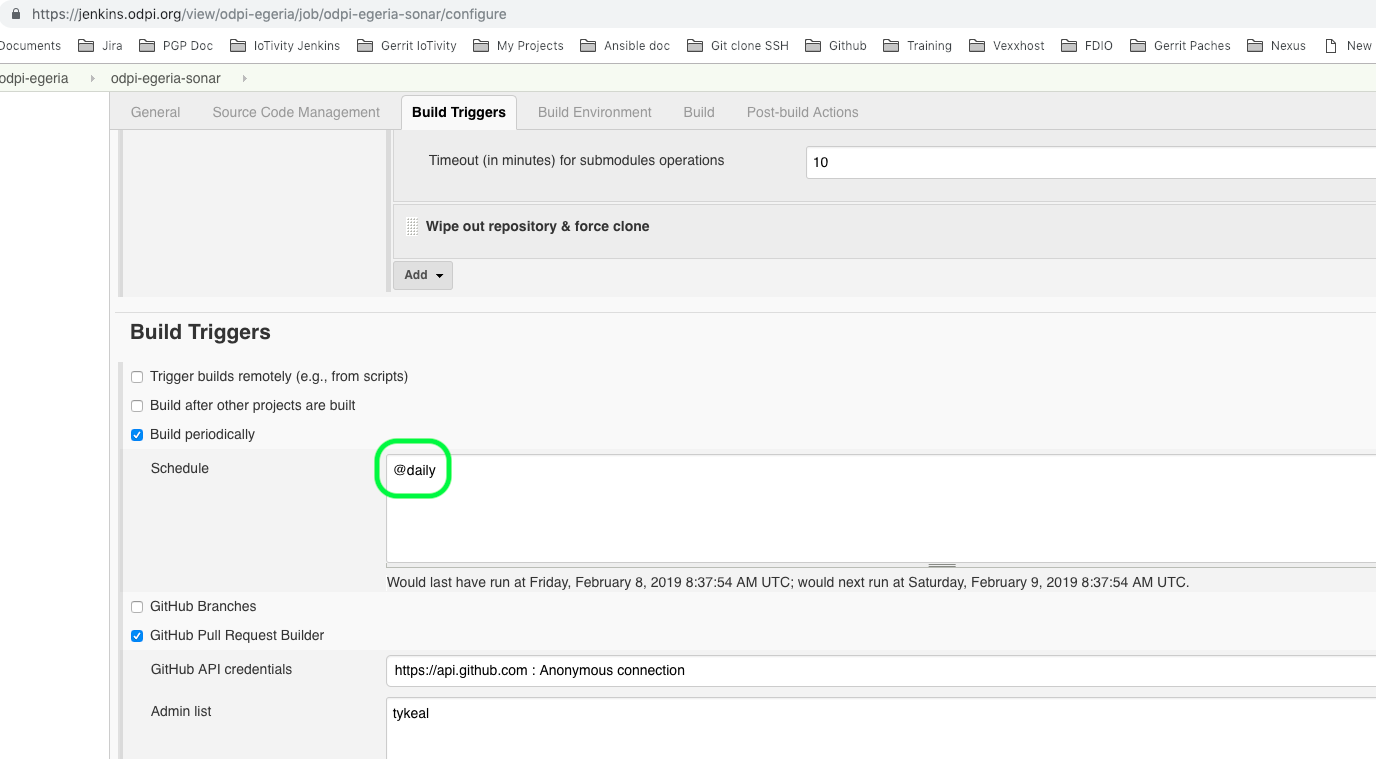
Task: Grab the drag handle beside Wipe out repository
Action: (x=412, y=226)
